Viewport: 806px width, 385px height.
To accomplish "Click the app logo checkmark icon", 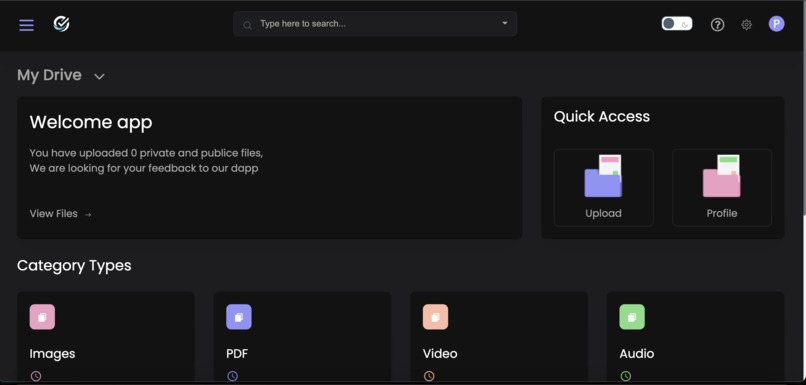I will click(x=62, y=24).
